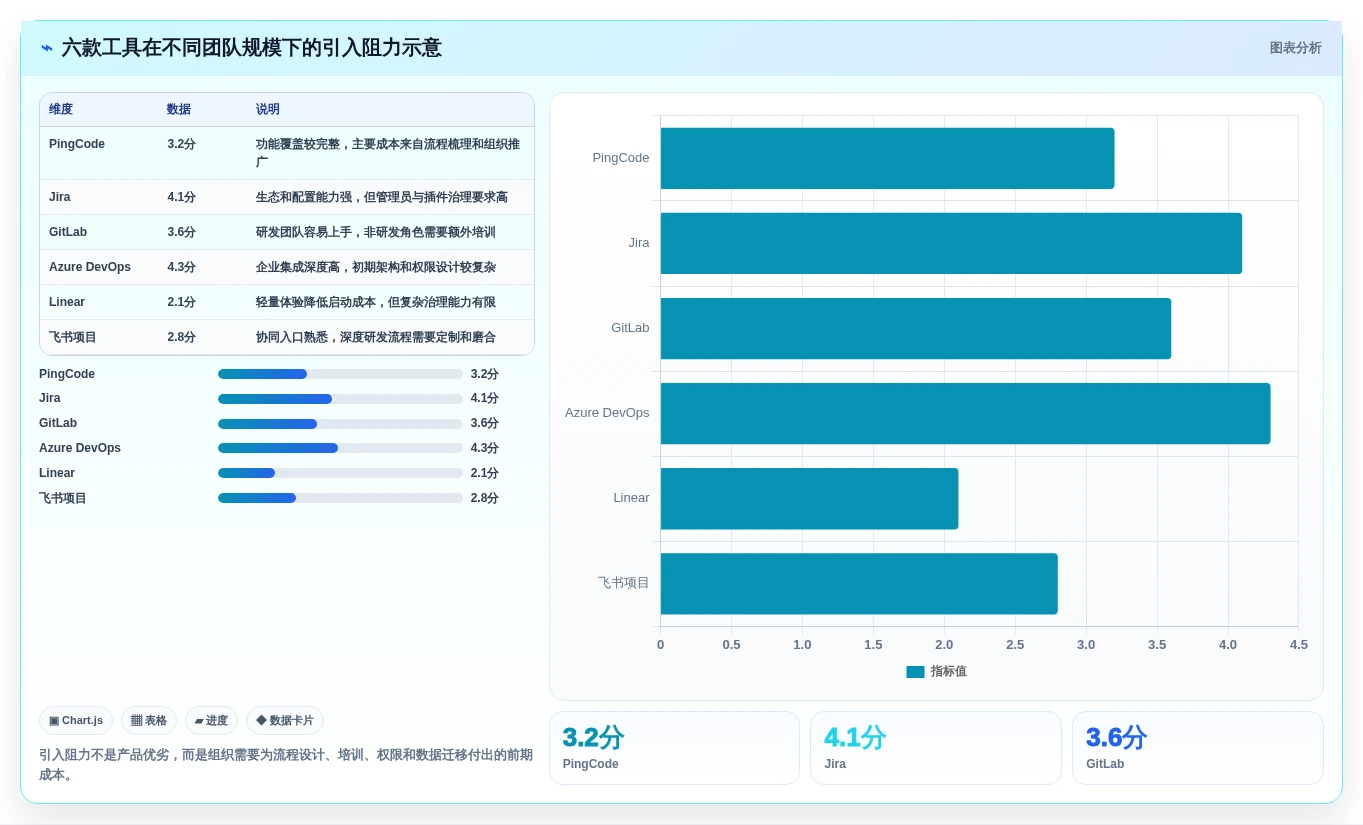The width and height of the screenshot is (1363, 825).
Task: Select the 表格 tag chip
Action: 149,720
